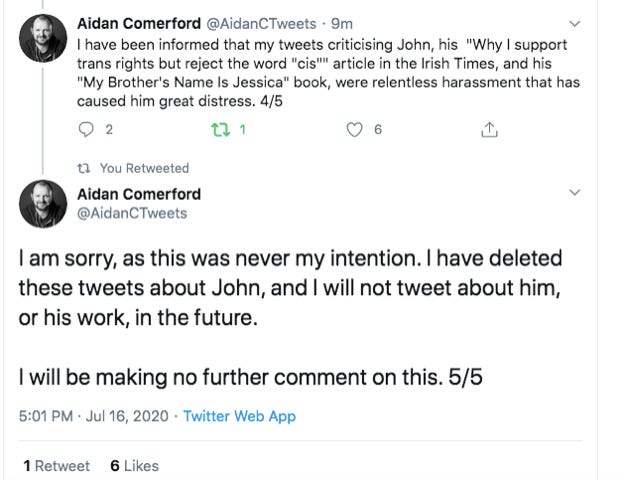Click the profile photo on the main tweet
The image size is (624, 480).
pyautogui.click(x=41, y=204)
